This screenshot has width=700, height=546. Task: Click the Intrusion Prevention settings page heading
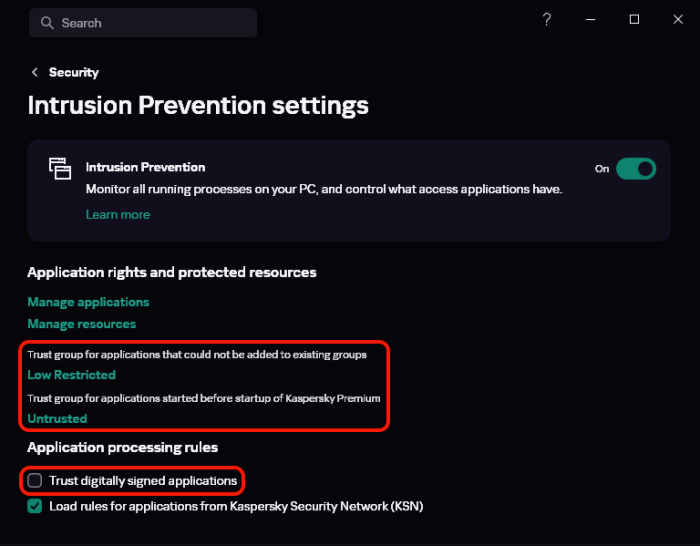(x=198, y=105)
